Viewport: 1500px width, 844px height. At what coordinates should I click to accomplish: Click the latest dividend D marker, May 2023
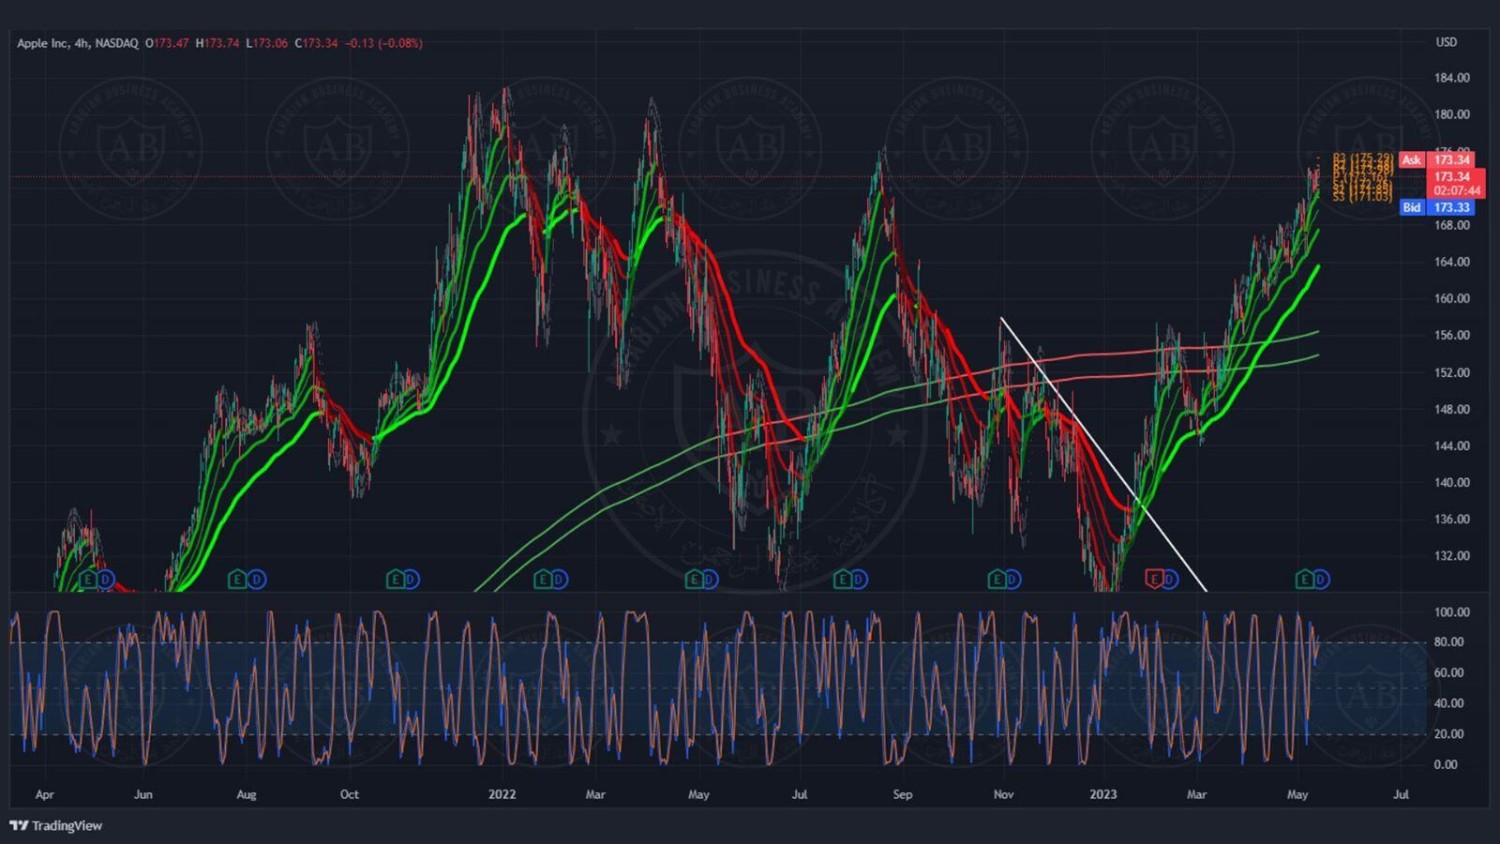pos(1320,579)
